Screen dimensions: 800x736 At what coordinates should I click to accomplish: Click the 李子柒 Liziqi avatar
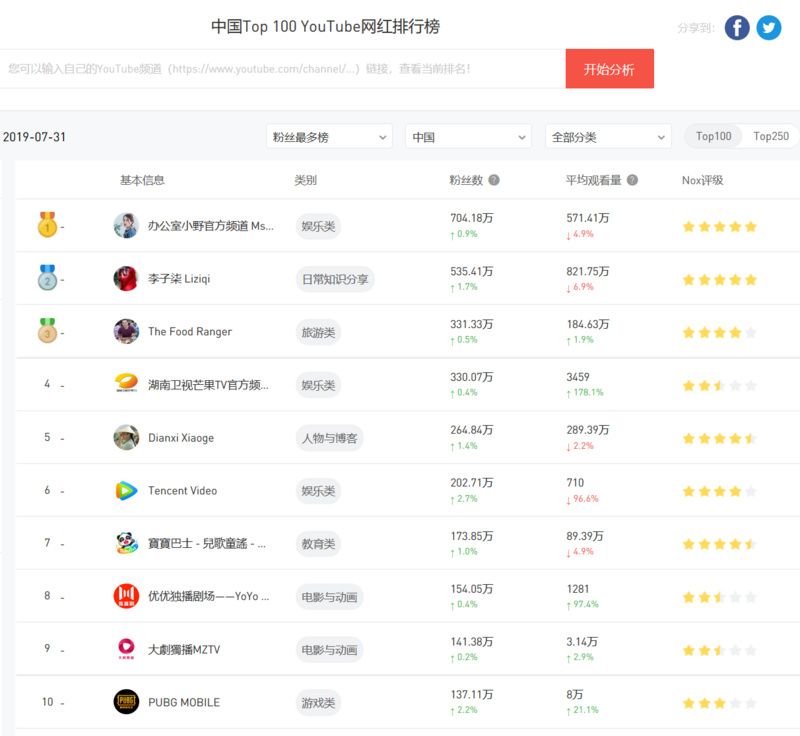[126, 278]
